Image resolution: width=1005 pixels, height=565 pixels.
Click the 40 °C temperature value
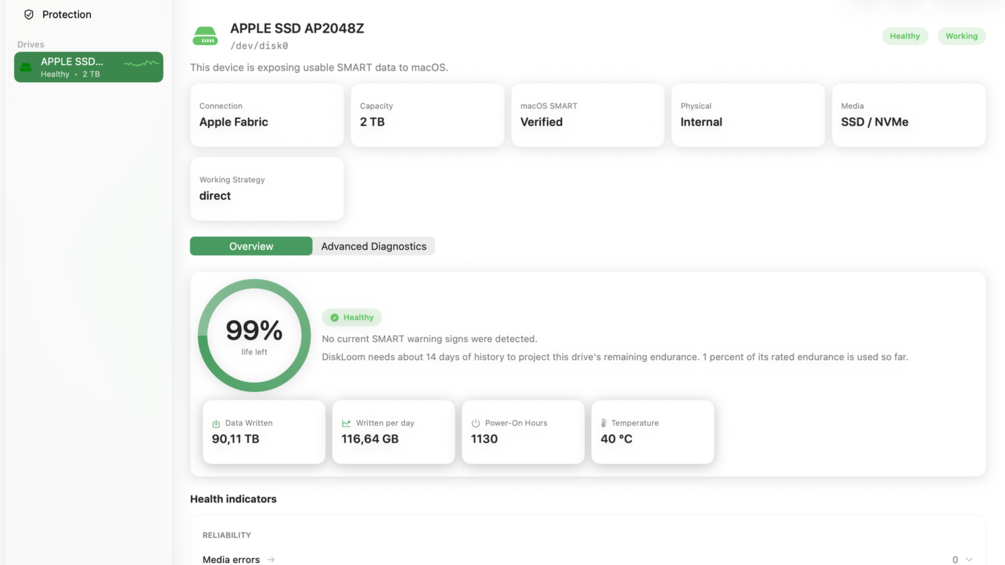[x=616, y=439]
